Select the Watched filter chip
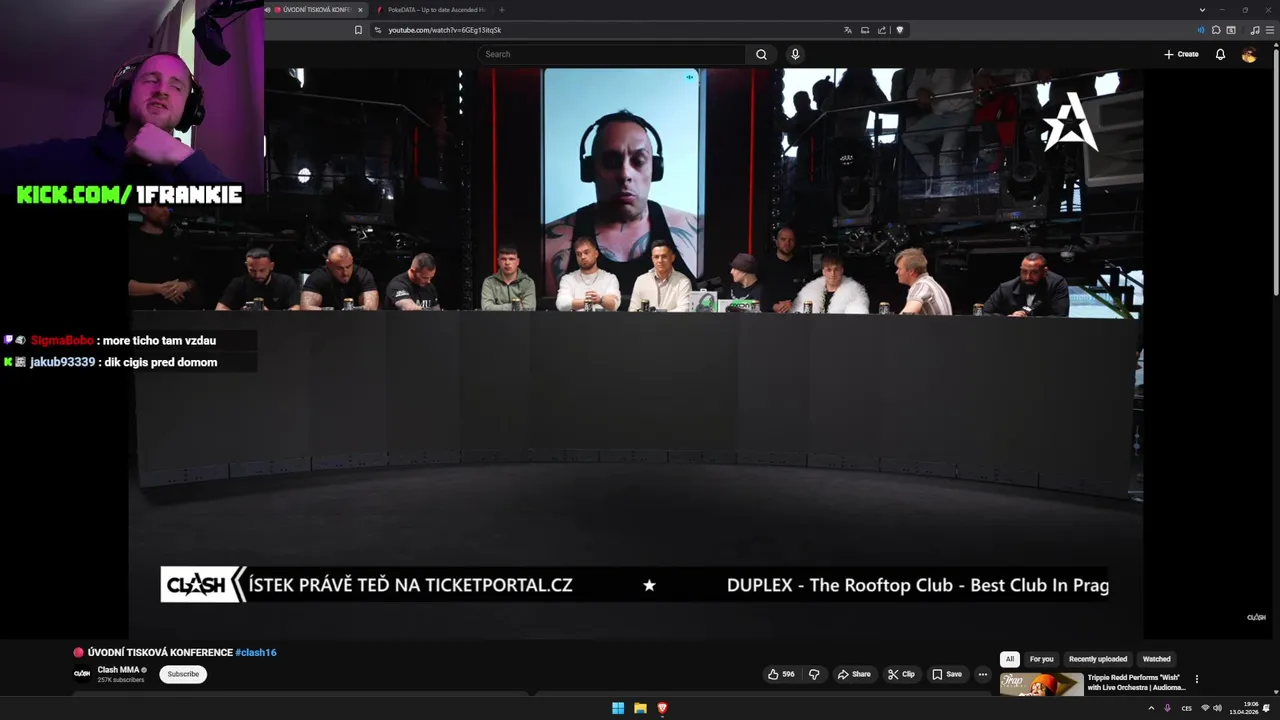The height and width of the screenshot is (720, 1280). coord(1156,659)
